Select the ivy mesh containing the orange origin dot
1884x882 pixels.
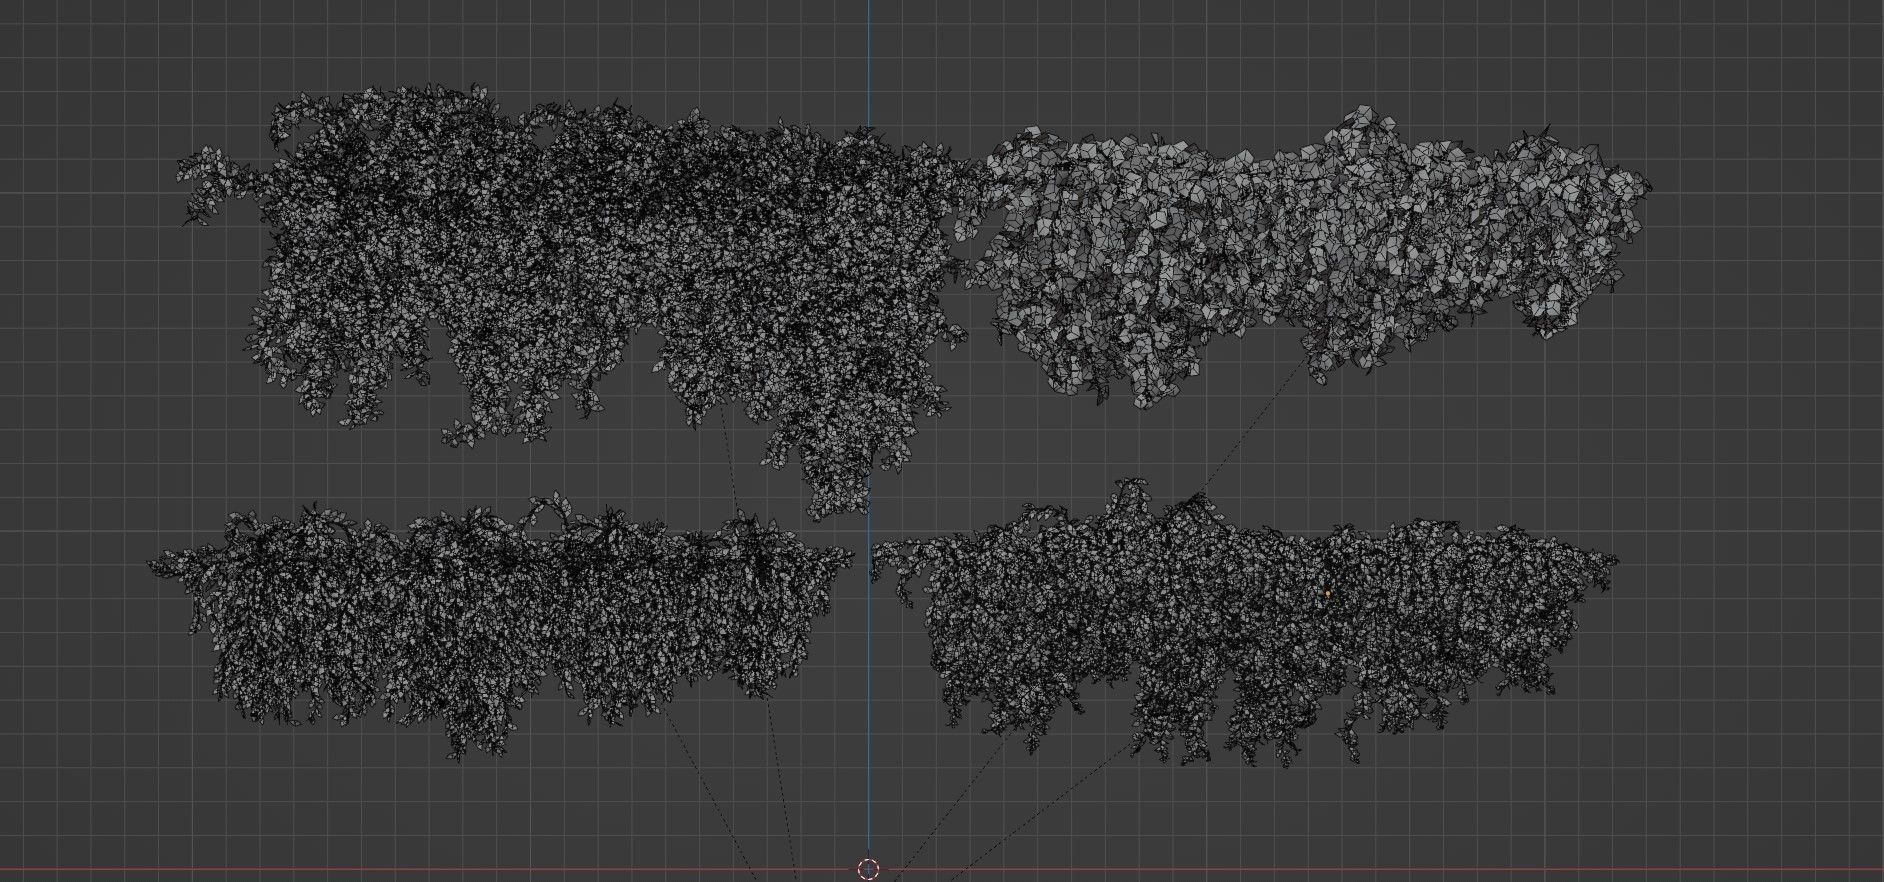coord(1245,625)
